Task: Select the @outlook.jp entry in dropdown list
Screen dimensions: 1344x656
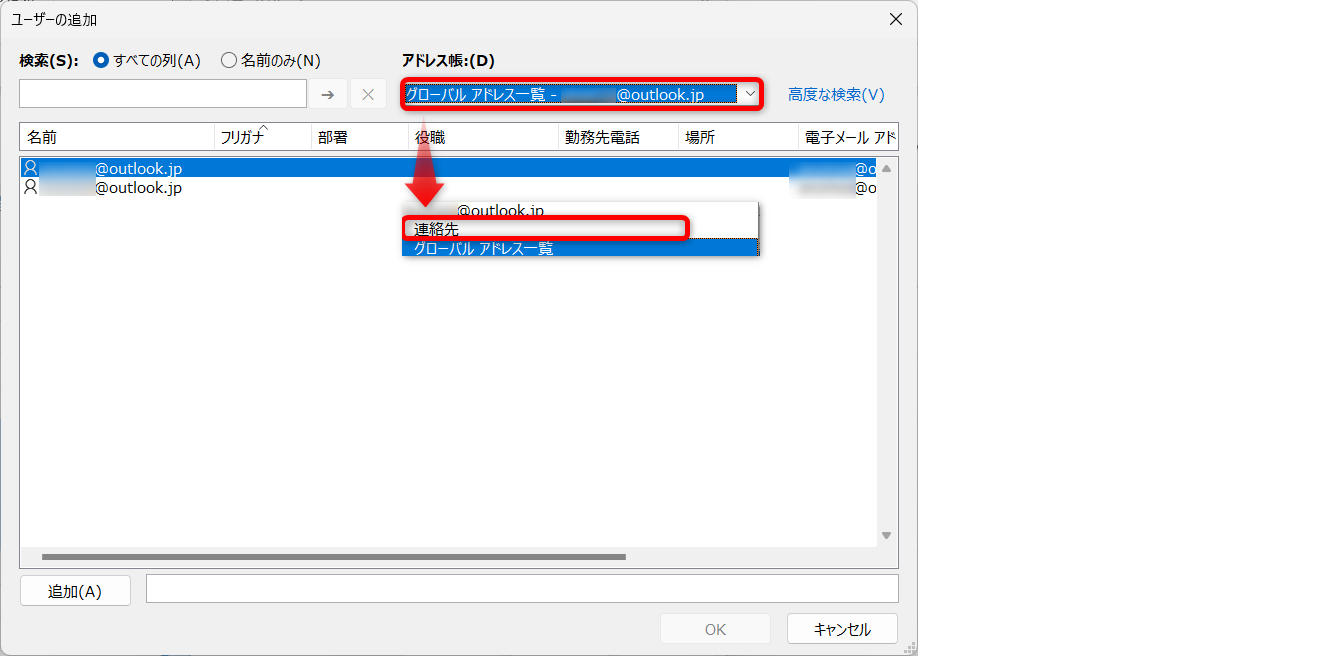Action: click(580, 210)
